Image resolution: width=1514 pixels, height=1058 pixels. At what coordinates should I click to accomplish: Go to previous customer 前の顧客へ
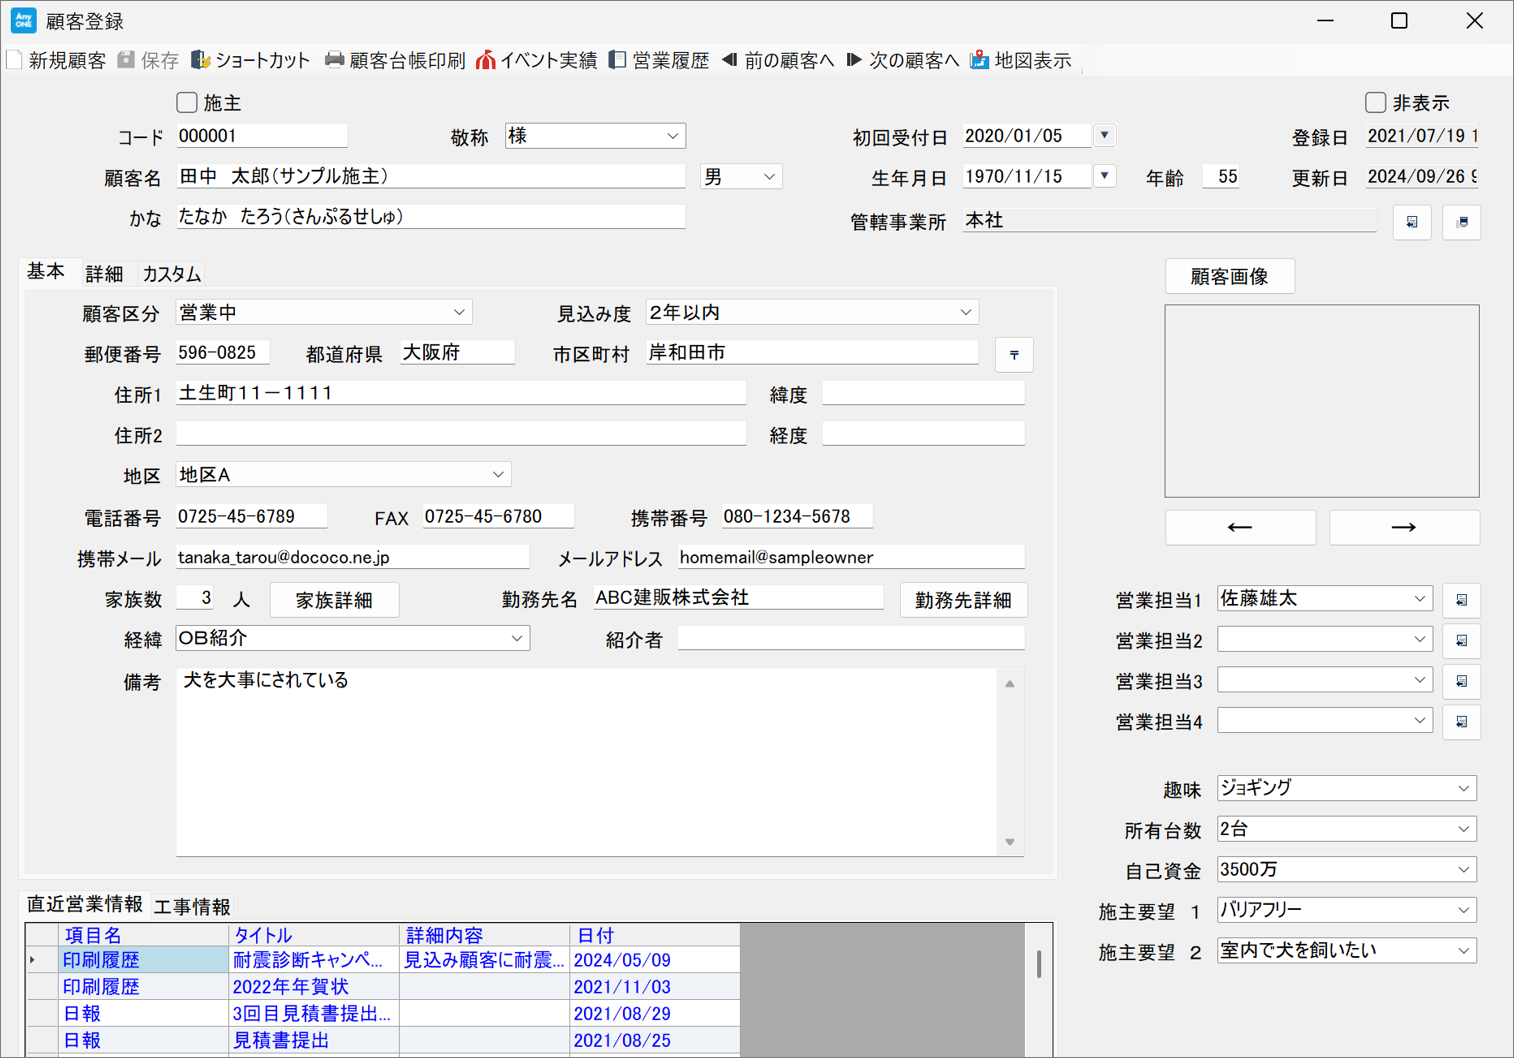(x=730, y=61)
